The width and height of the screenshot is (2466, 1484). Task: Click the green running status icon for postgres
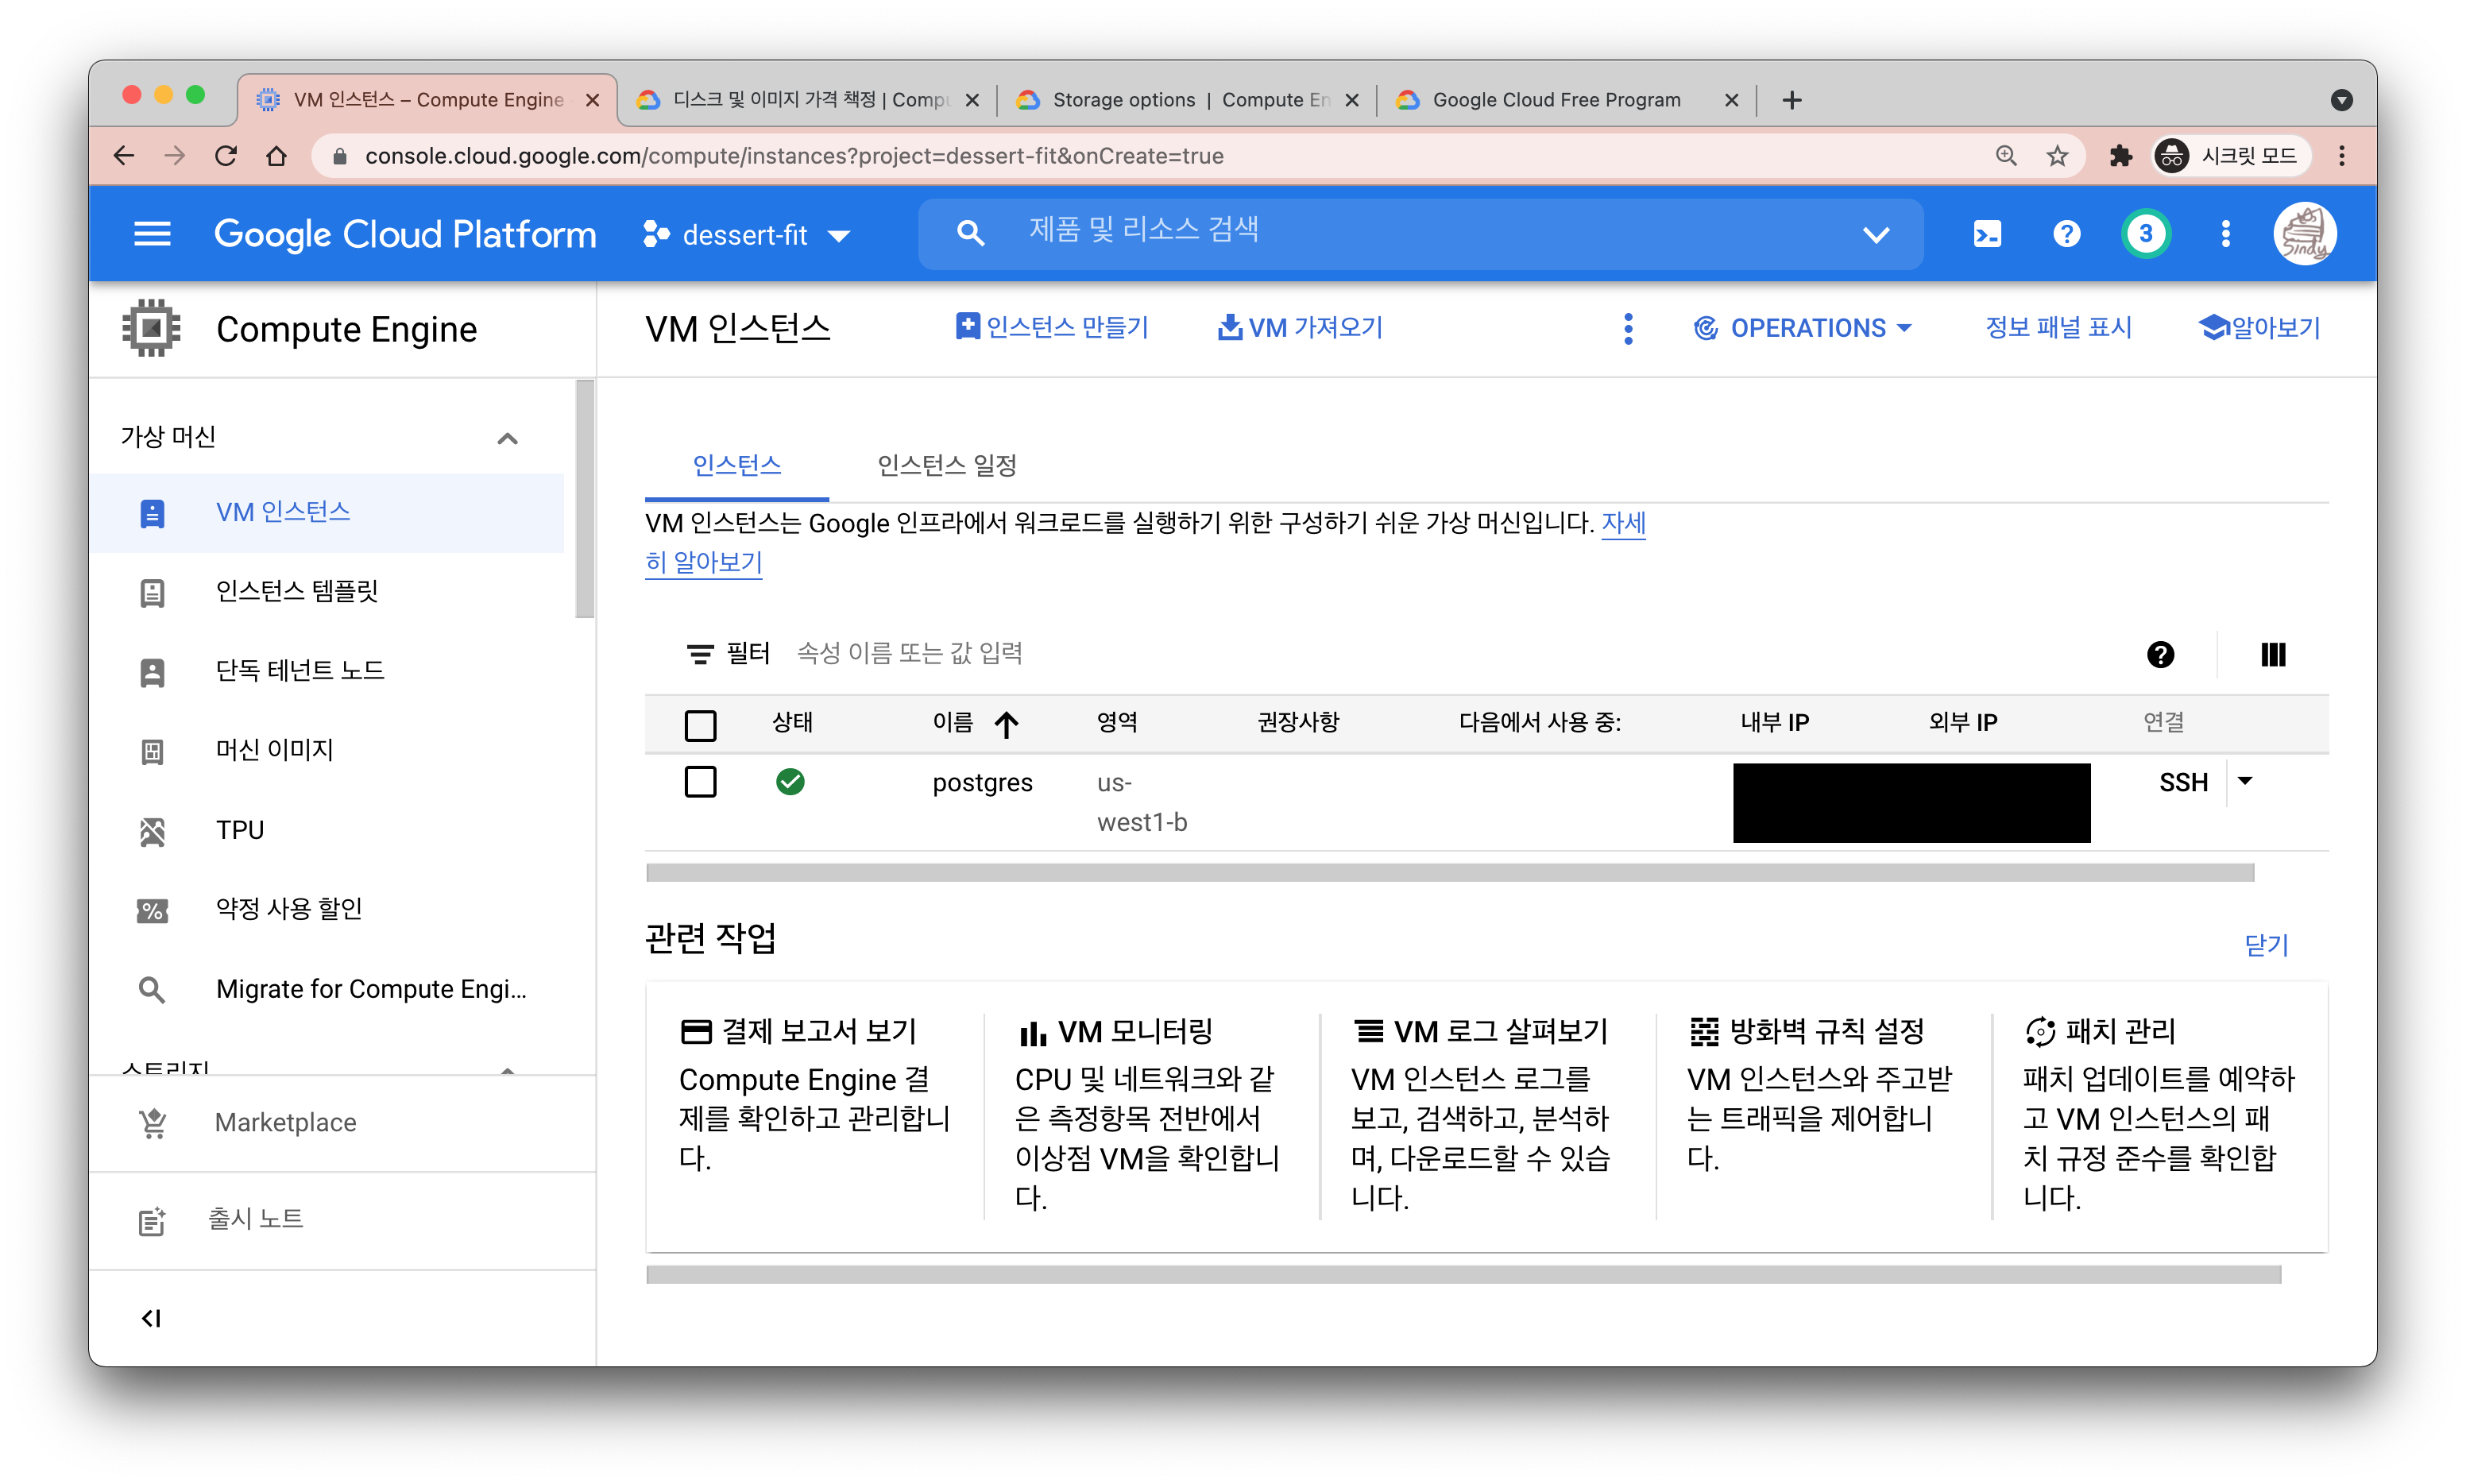[790, 781]
